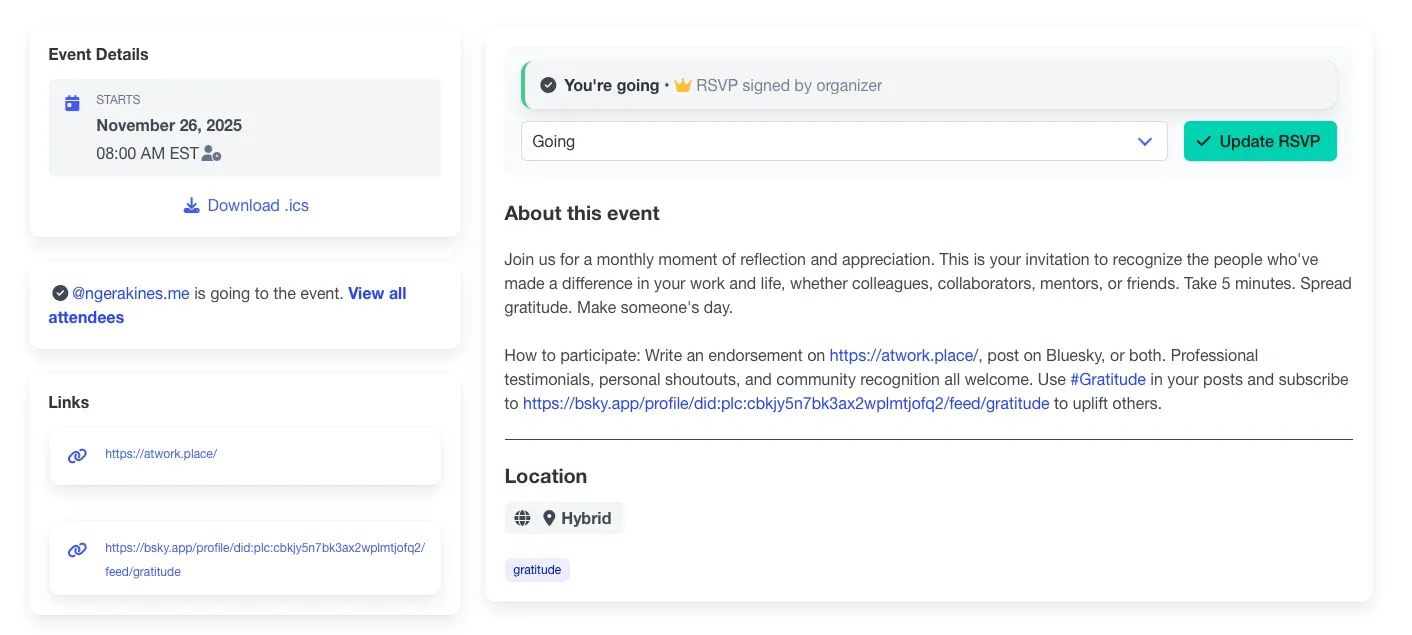The image size is (1412, 635).
Task: Click the timezone user-clock icon
Action: [211, 154]
